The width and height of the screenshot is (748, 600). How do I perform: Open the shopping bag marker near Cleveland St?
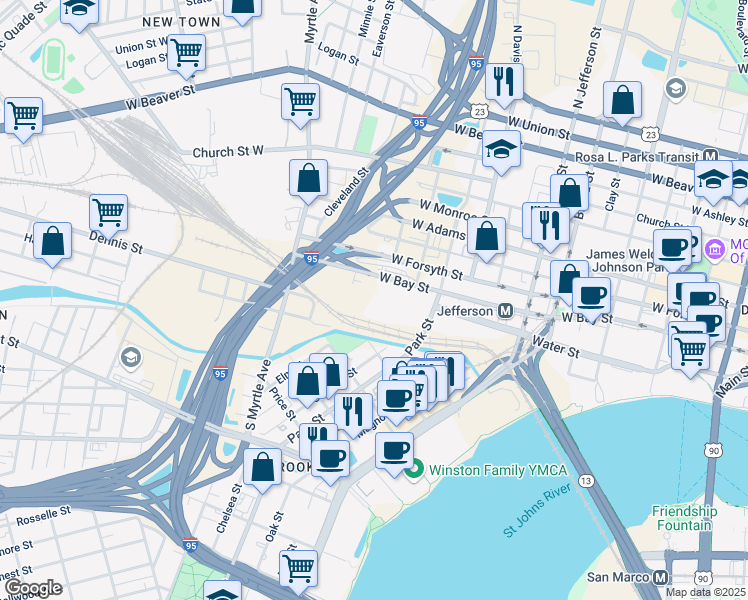[308, 179]
